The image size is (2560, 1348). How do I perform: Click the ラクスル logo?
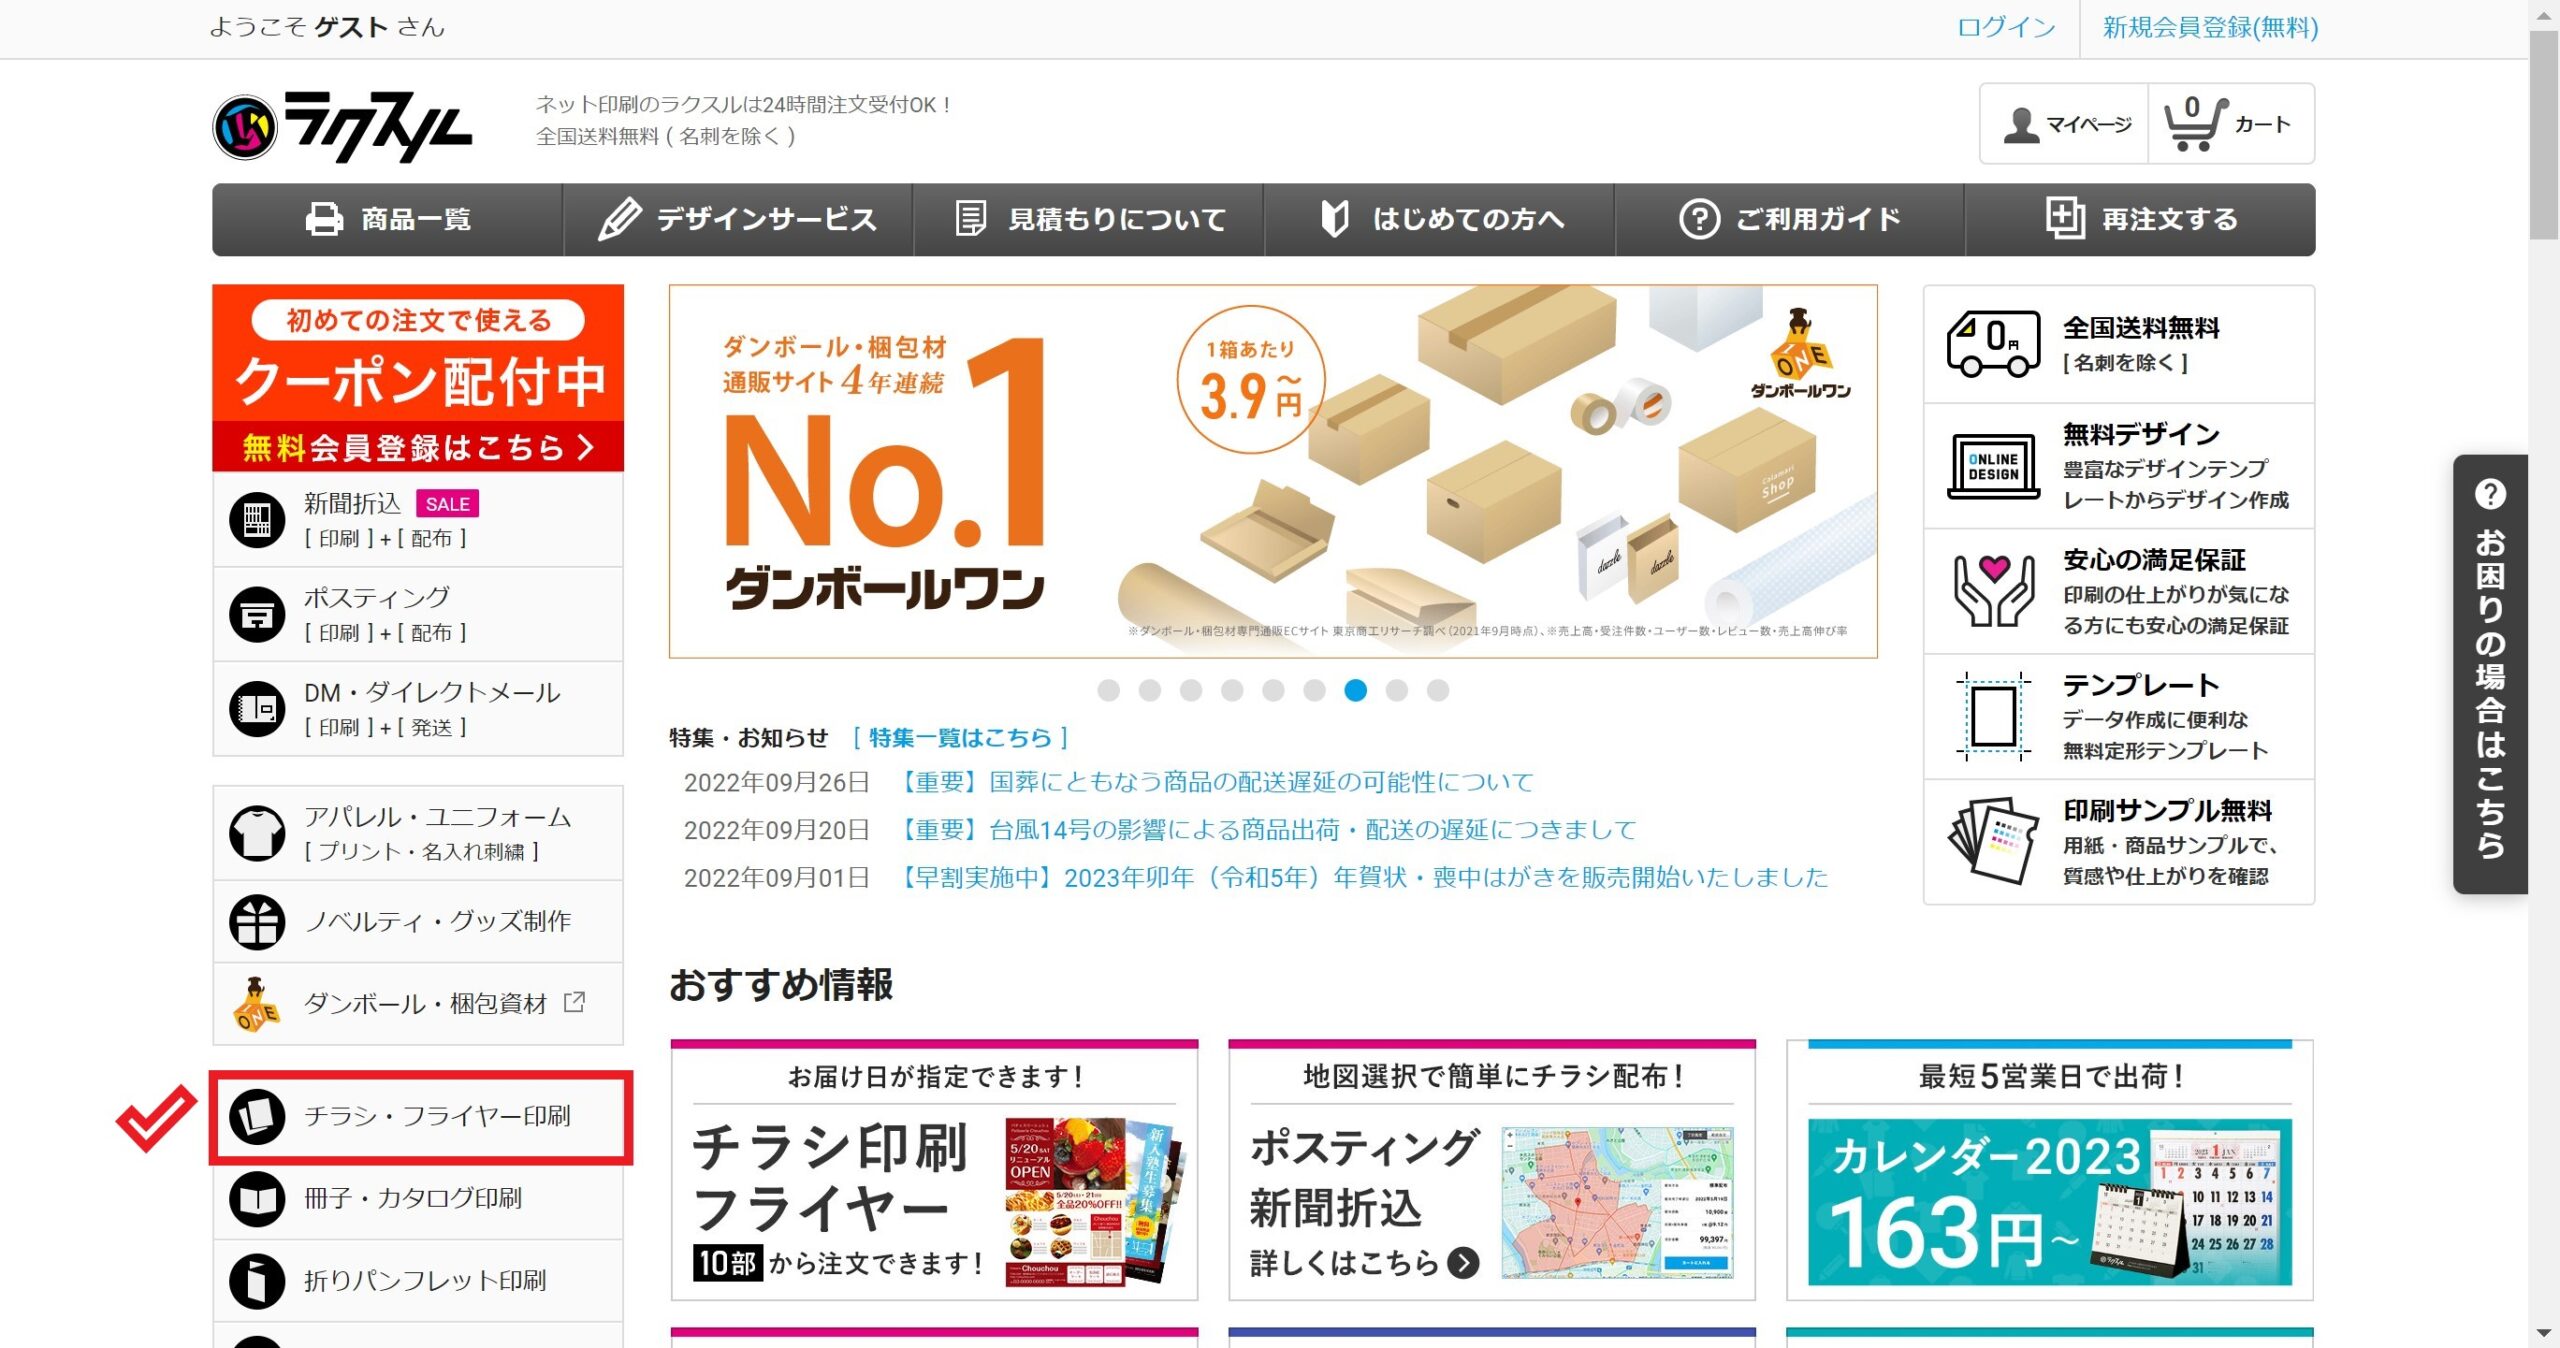pos(342,127)
